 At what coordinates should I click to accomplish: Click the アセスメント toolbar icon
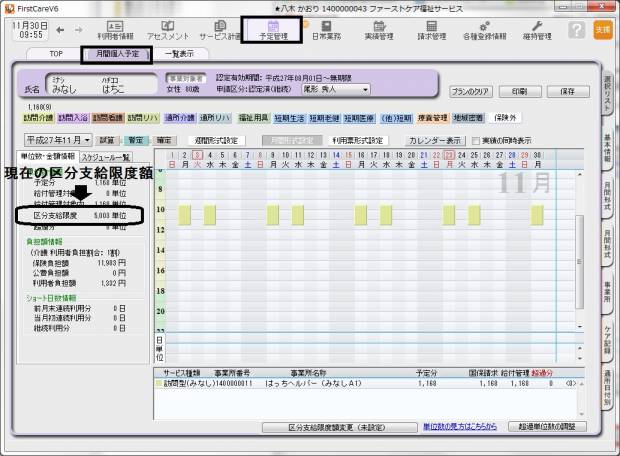tap(166, 30)
